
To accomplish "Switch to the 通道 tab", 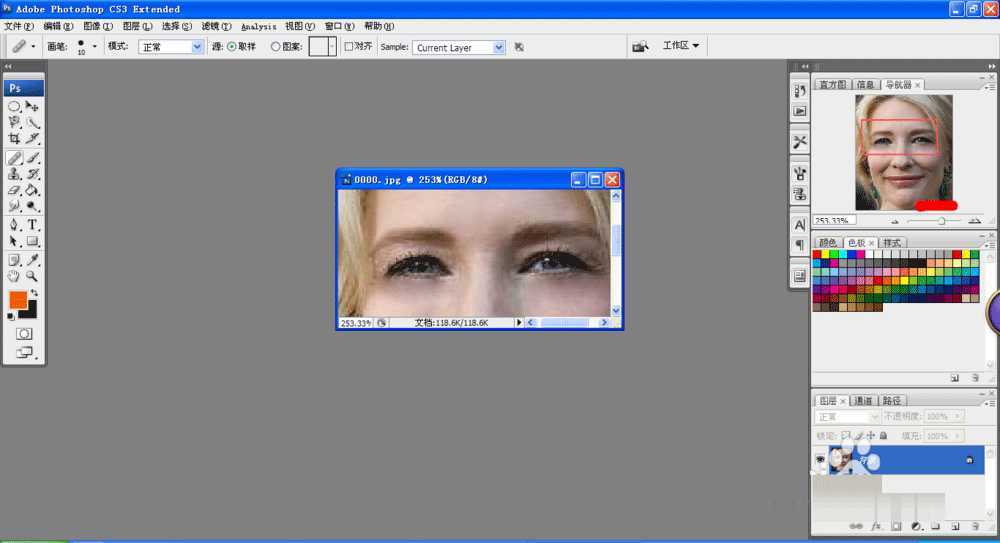I will pyautogui.click(x=863, y=401).
